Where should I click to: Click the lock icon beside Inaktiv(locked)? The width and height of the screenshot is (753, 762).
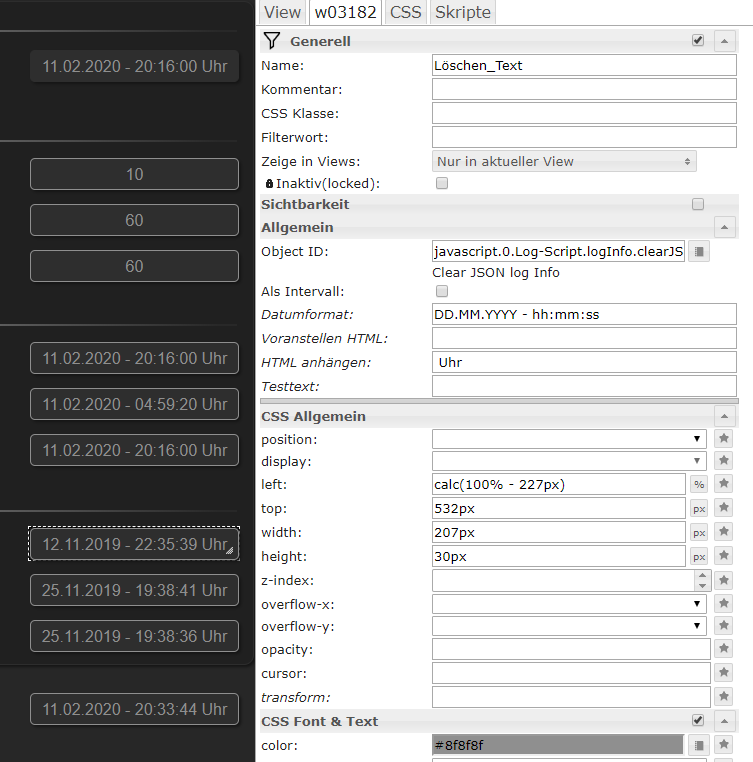click(x=269, y=184)
